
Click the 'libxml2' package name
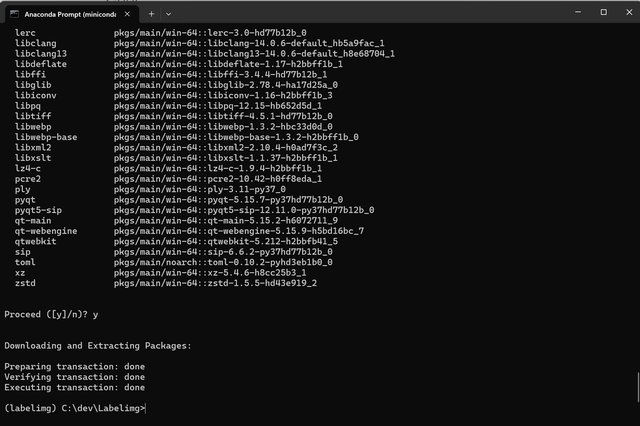33,147
